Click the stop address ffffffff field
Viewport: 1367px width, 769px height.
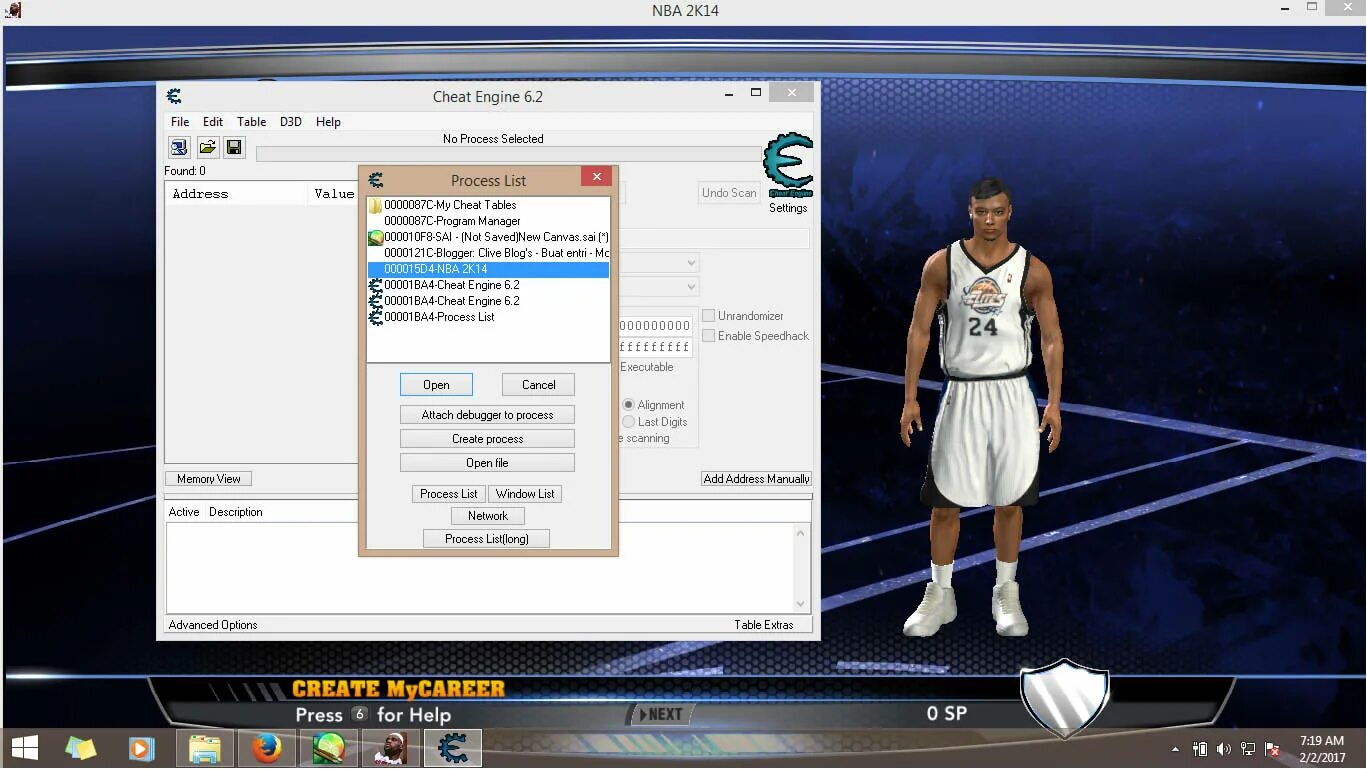(x=655, y=347)
